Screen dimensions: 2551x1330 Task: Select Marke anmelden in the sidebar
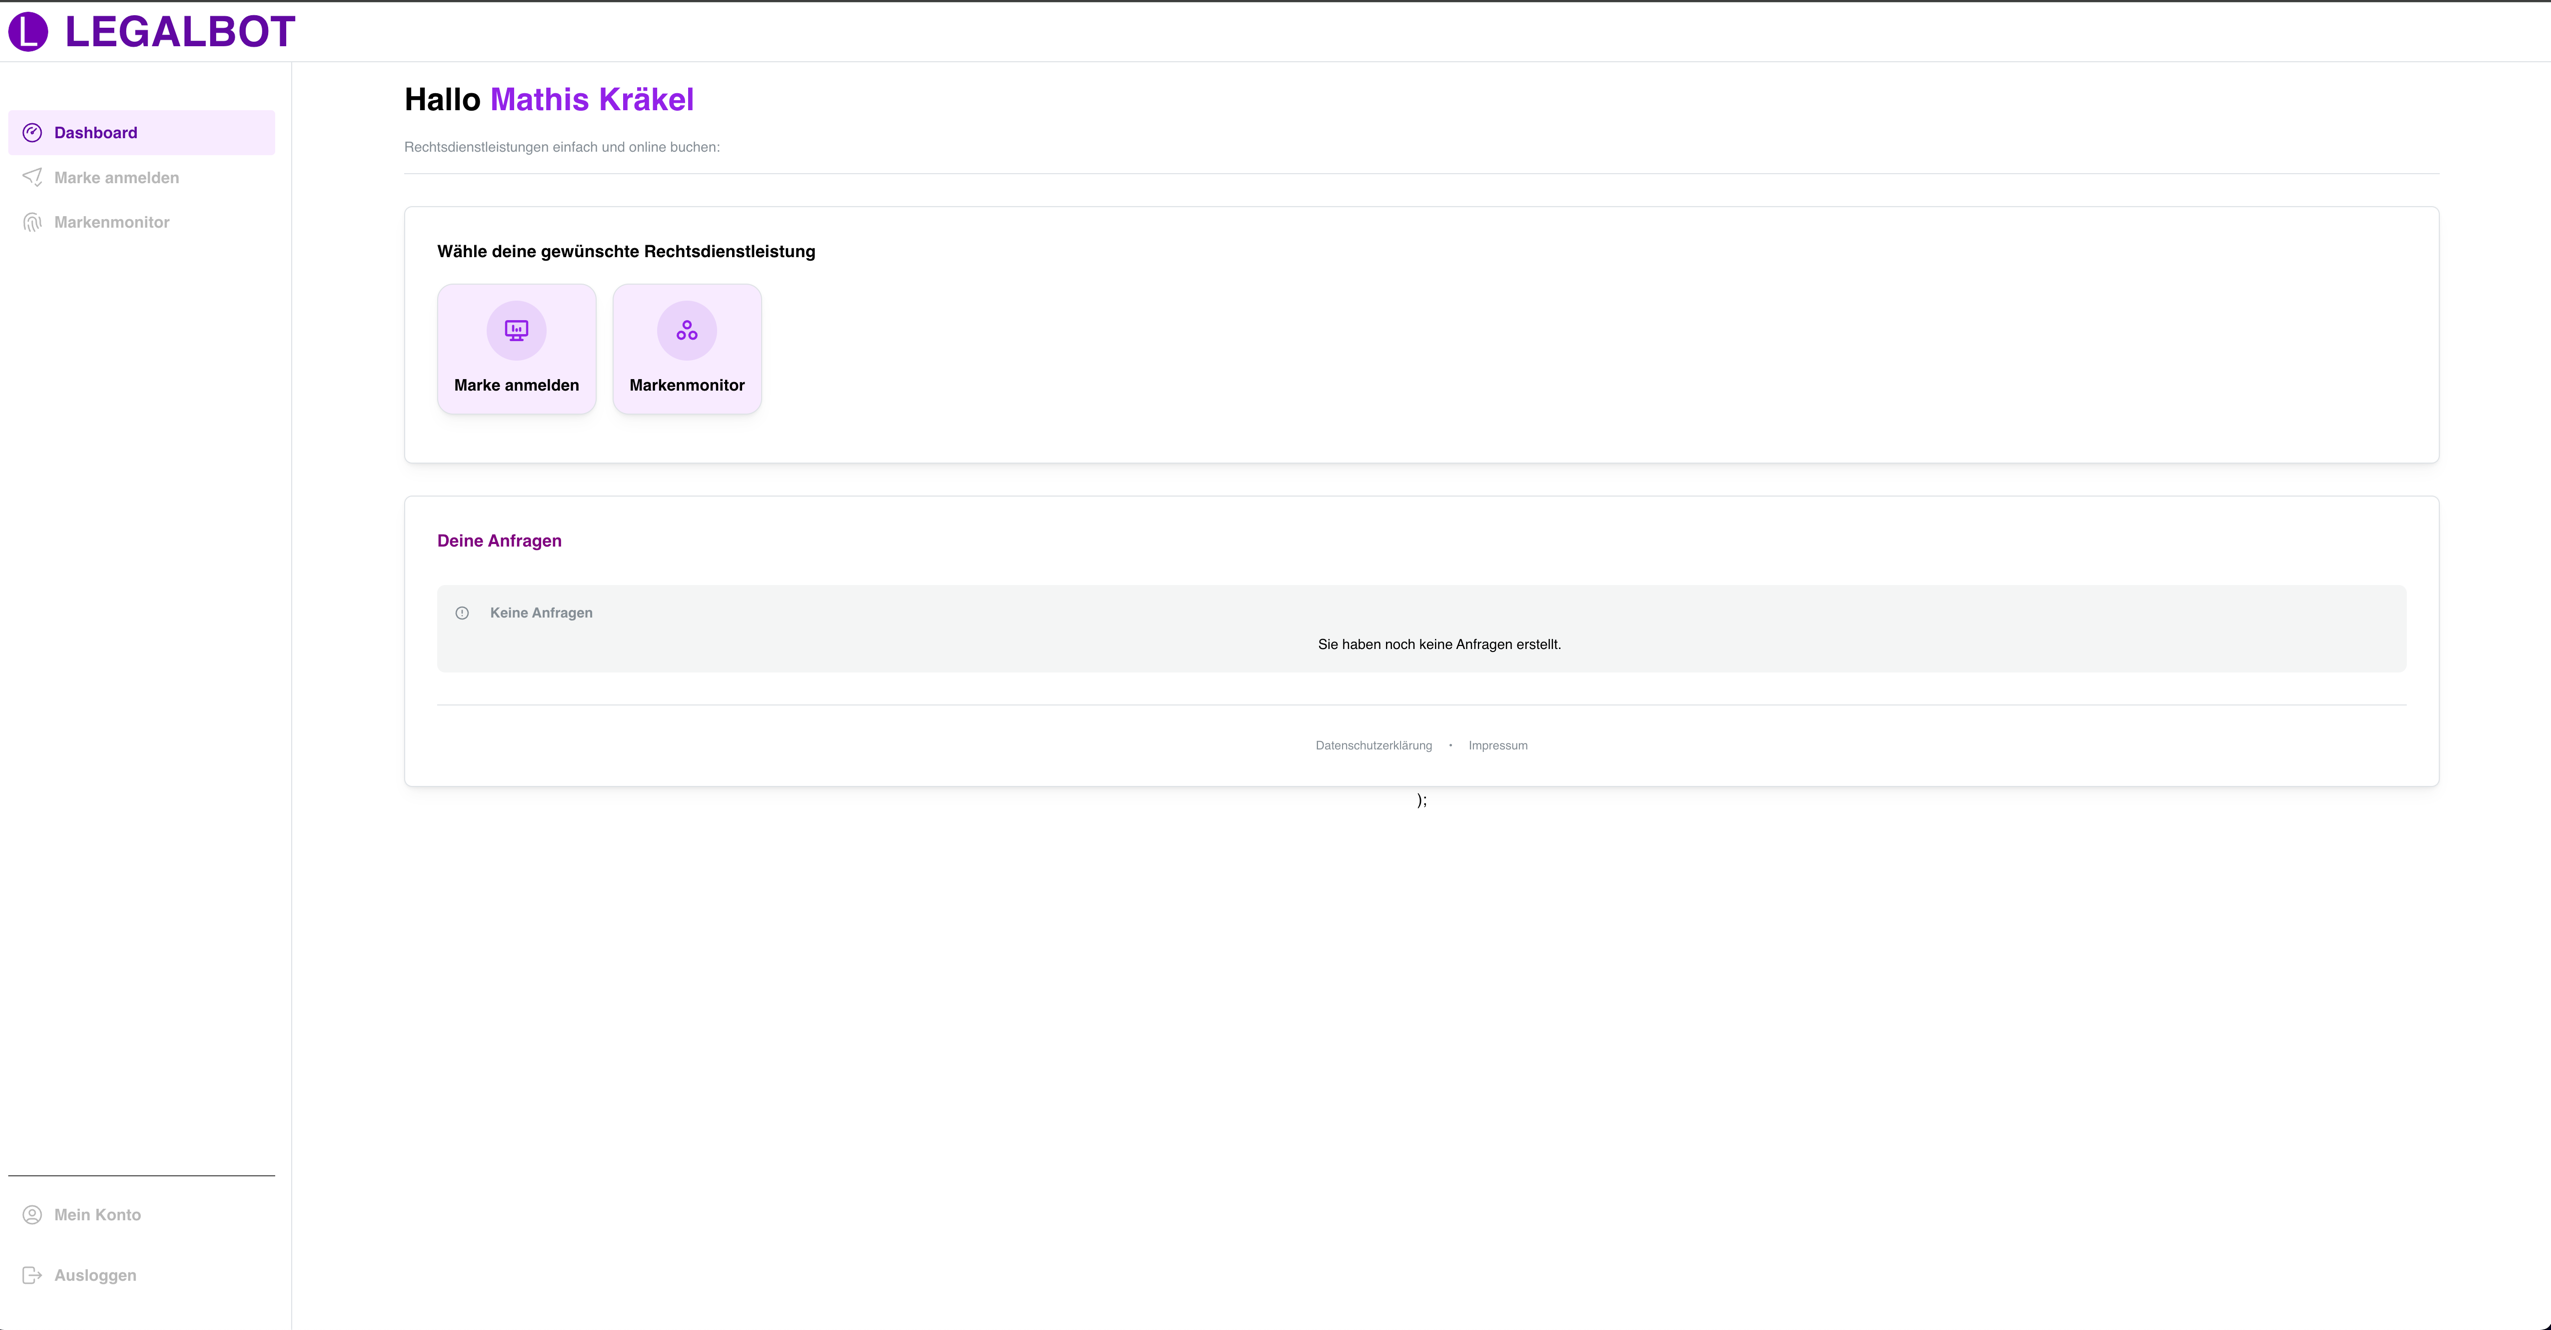141,177
